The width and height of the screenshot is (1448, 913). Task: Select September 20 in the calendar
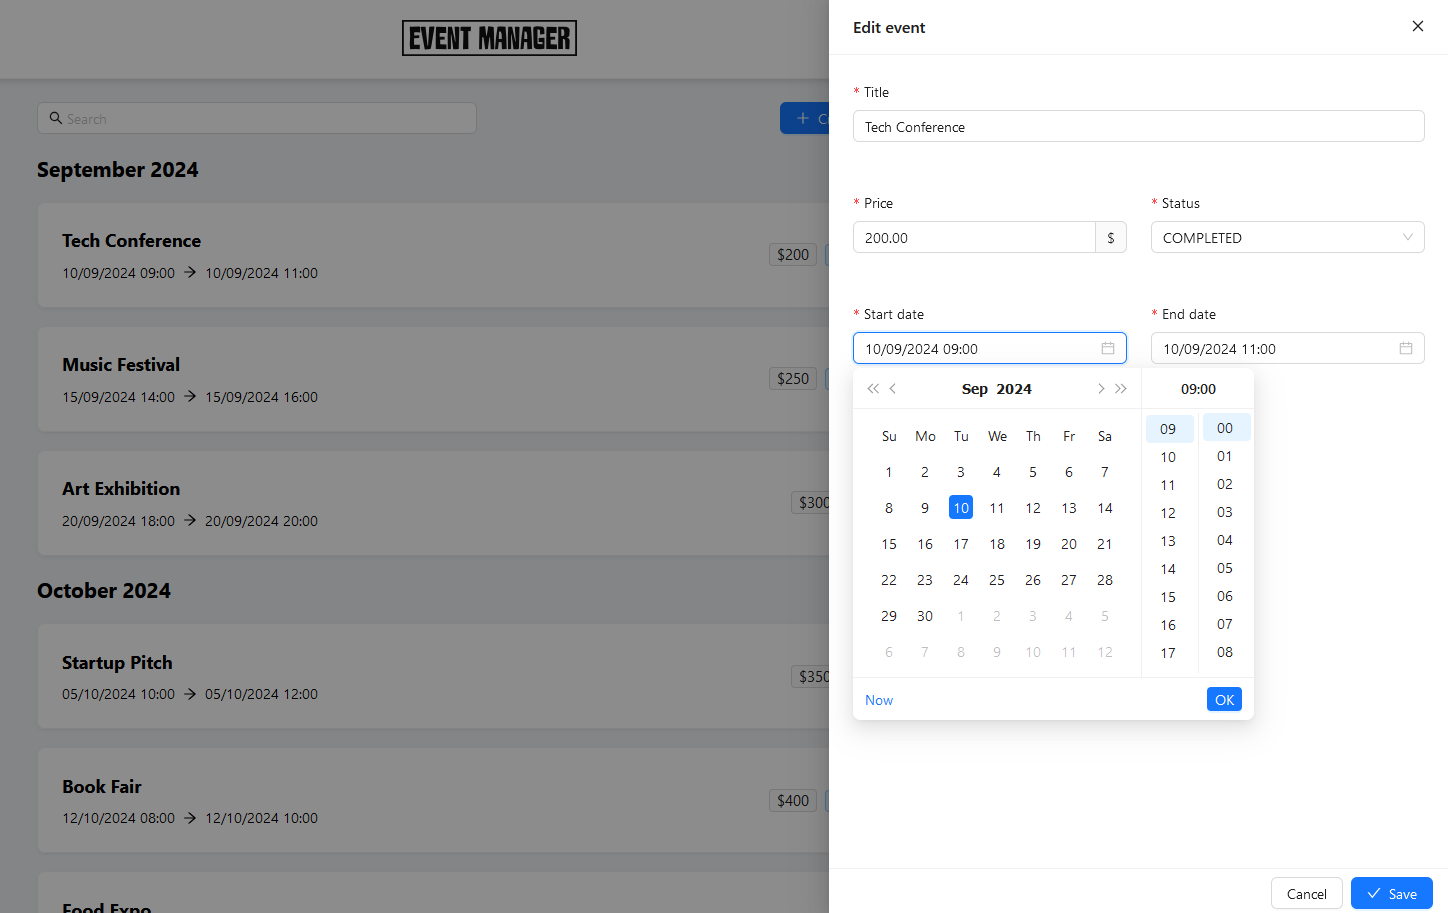click(x=1069, y=543)
